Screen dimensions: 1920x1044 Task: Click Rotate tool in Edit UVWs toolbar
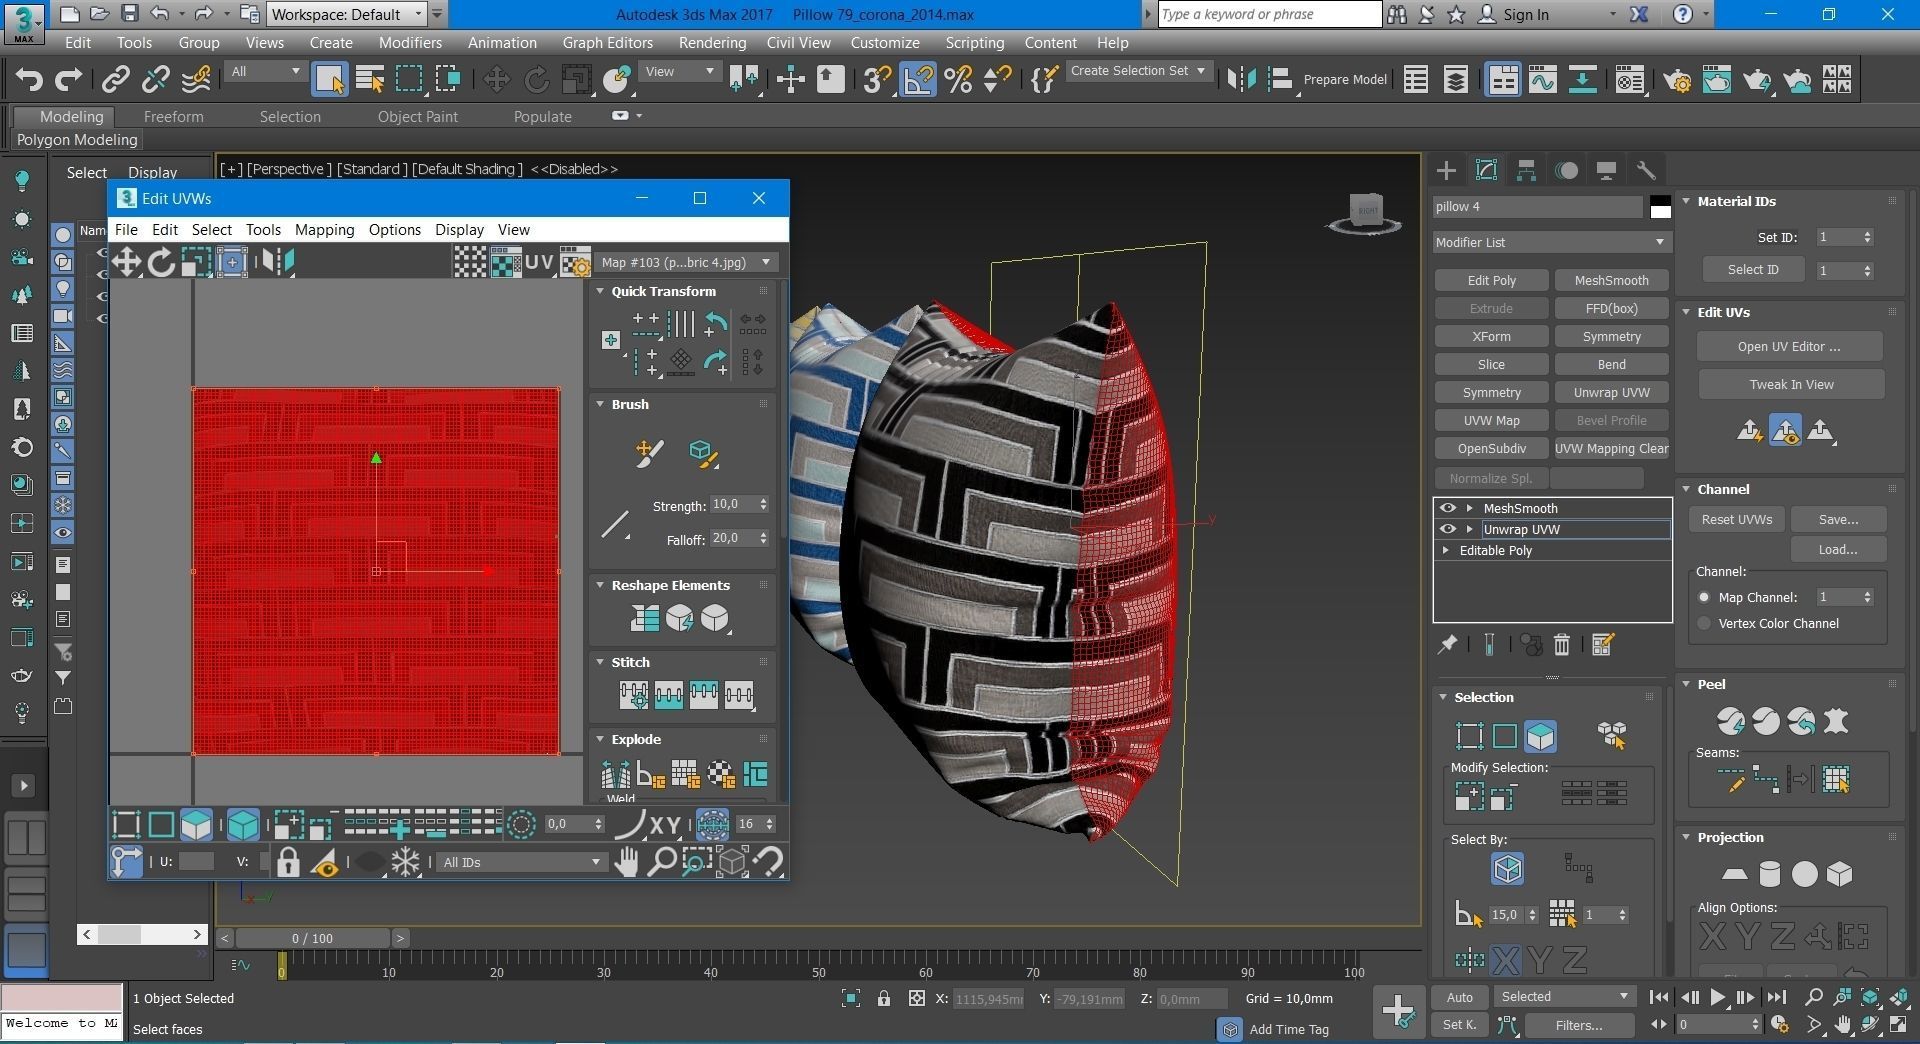[161, 262]
